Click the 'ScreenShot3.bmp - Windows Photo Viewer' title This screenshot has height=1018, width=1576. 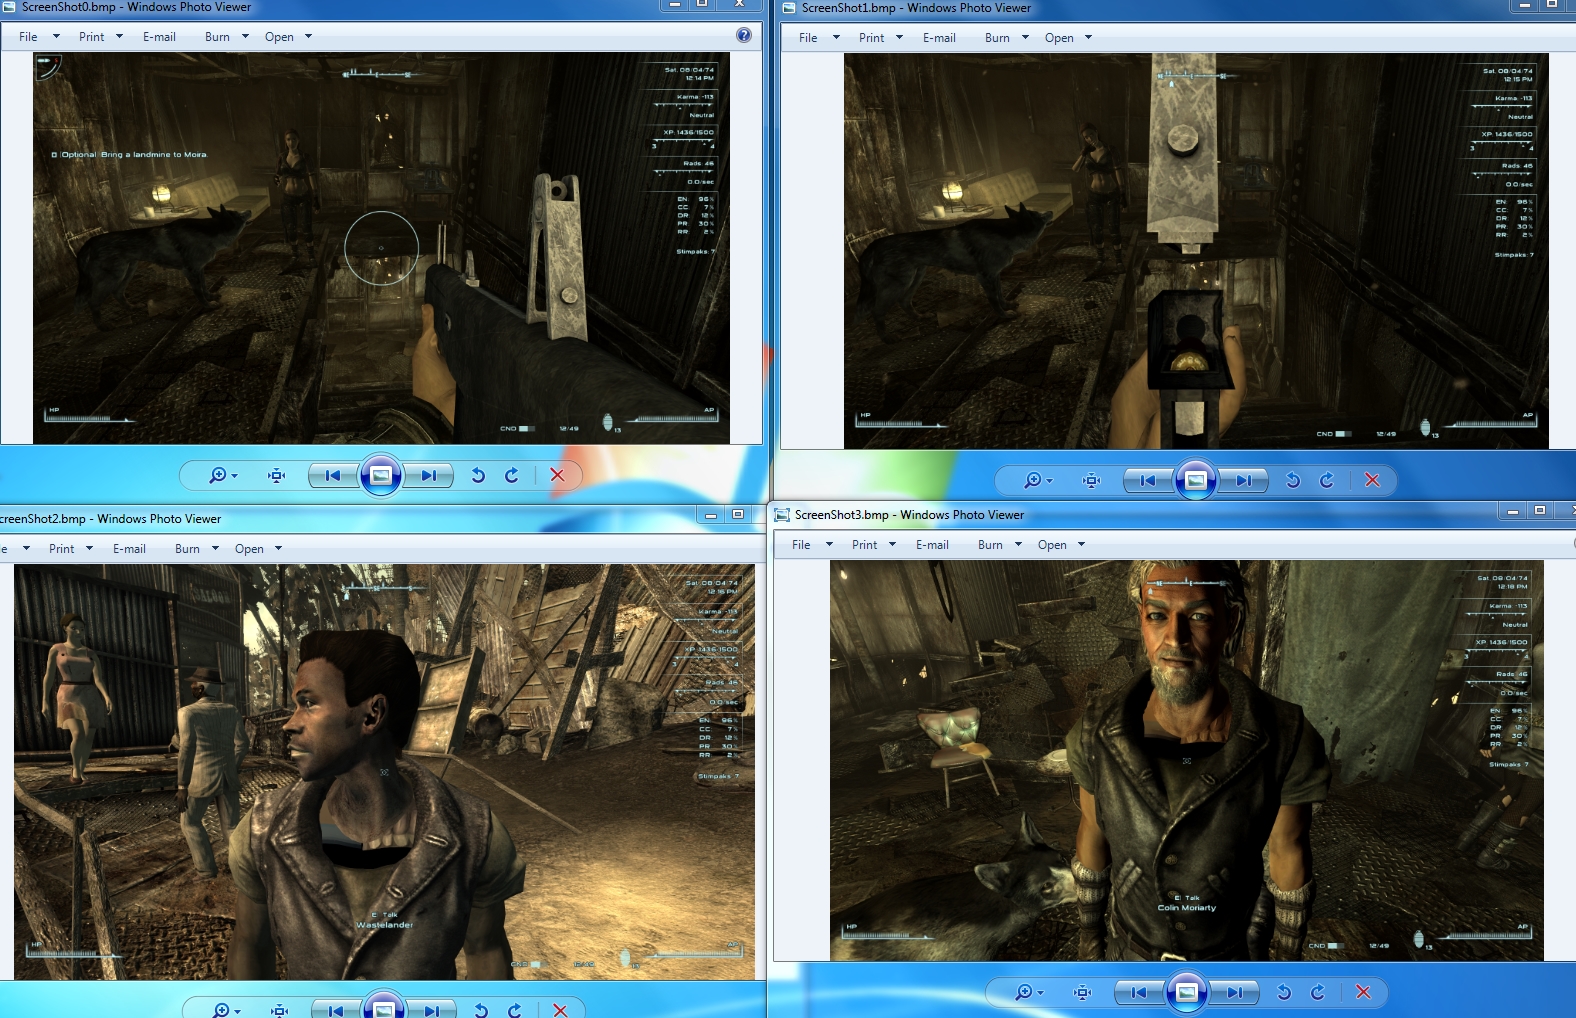pos(909,515)
